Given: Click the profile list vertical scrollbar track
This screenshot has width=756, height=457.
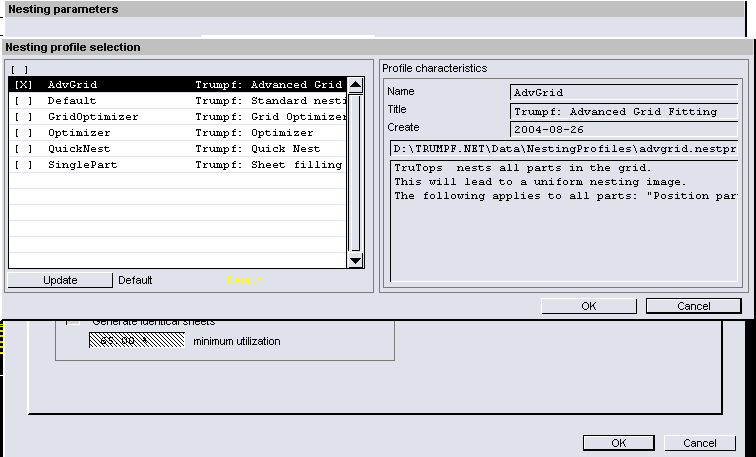Looking at the screenshot, I should [355, 173].
